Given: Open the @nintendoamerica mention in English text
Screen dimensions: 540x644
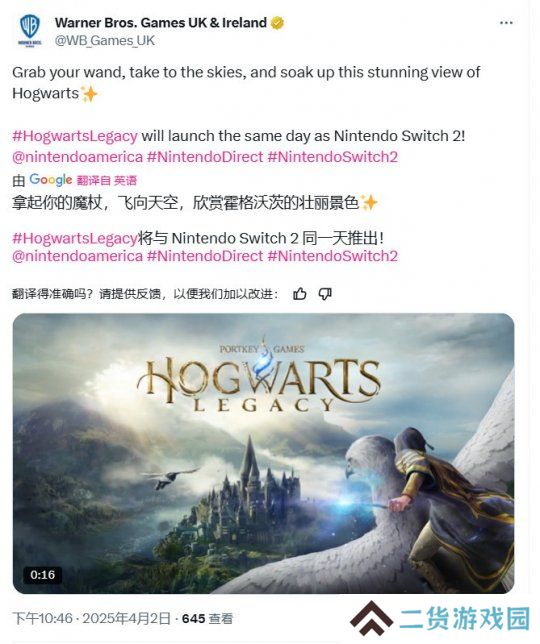Looking at the screenshot, I should click(x=78, y=157).
